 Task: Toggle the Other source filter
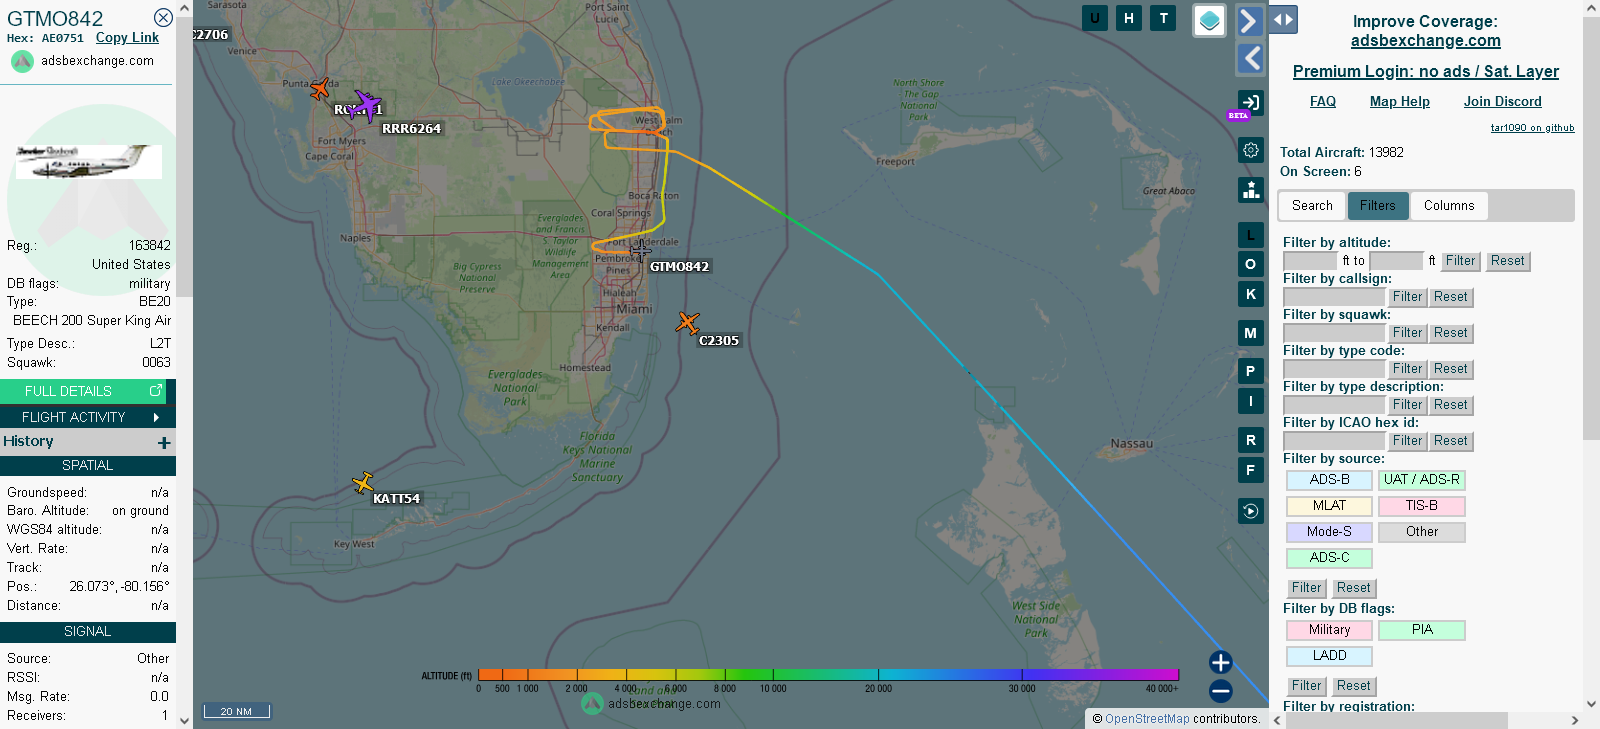coord(1421,532)
